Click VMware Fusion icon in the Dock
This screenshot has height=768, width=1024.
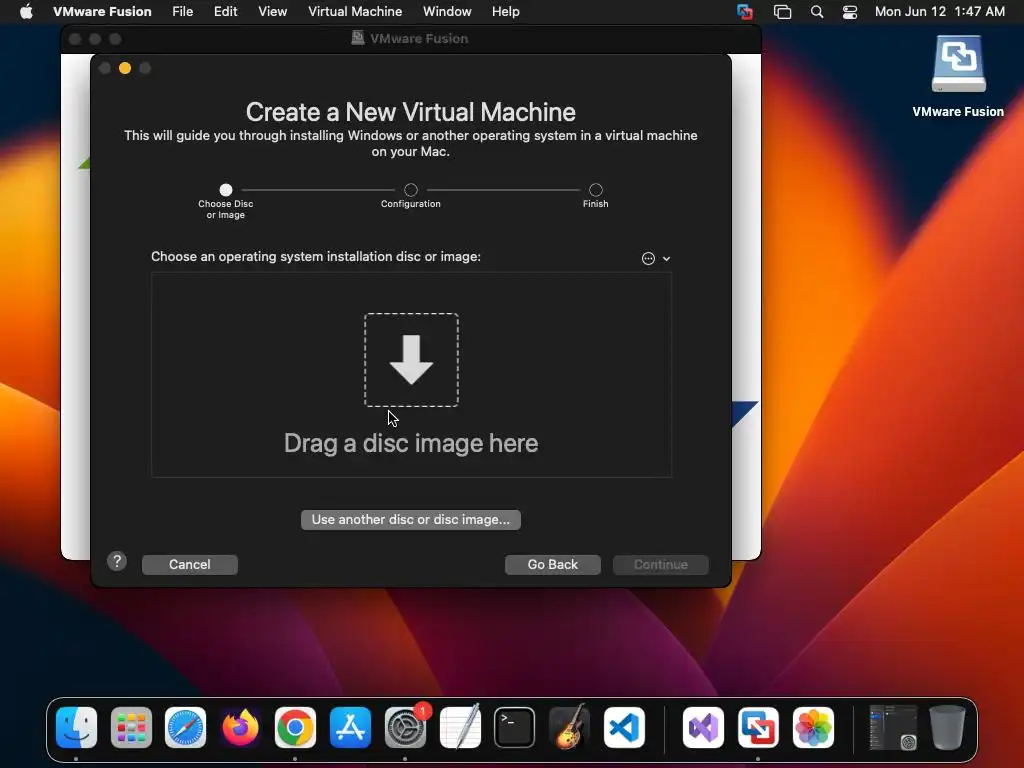click(x=758, y=728)
